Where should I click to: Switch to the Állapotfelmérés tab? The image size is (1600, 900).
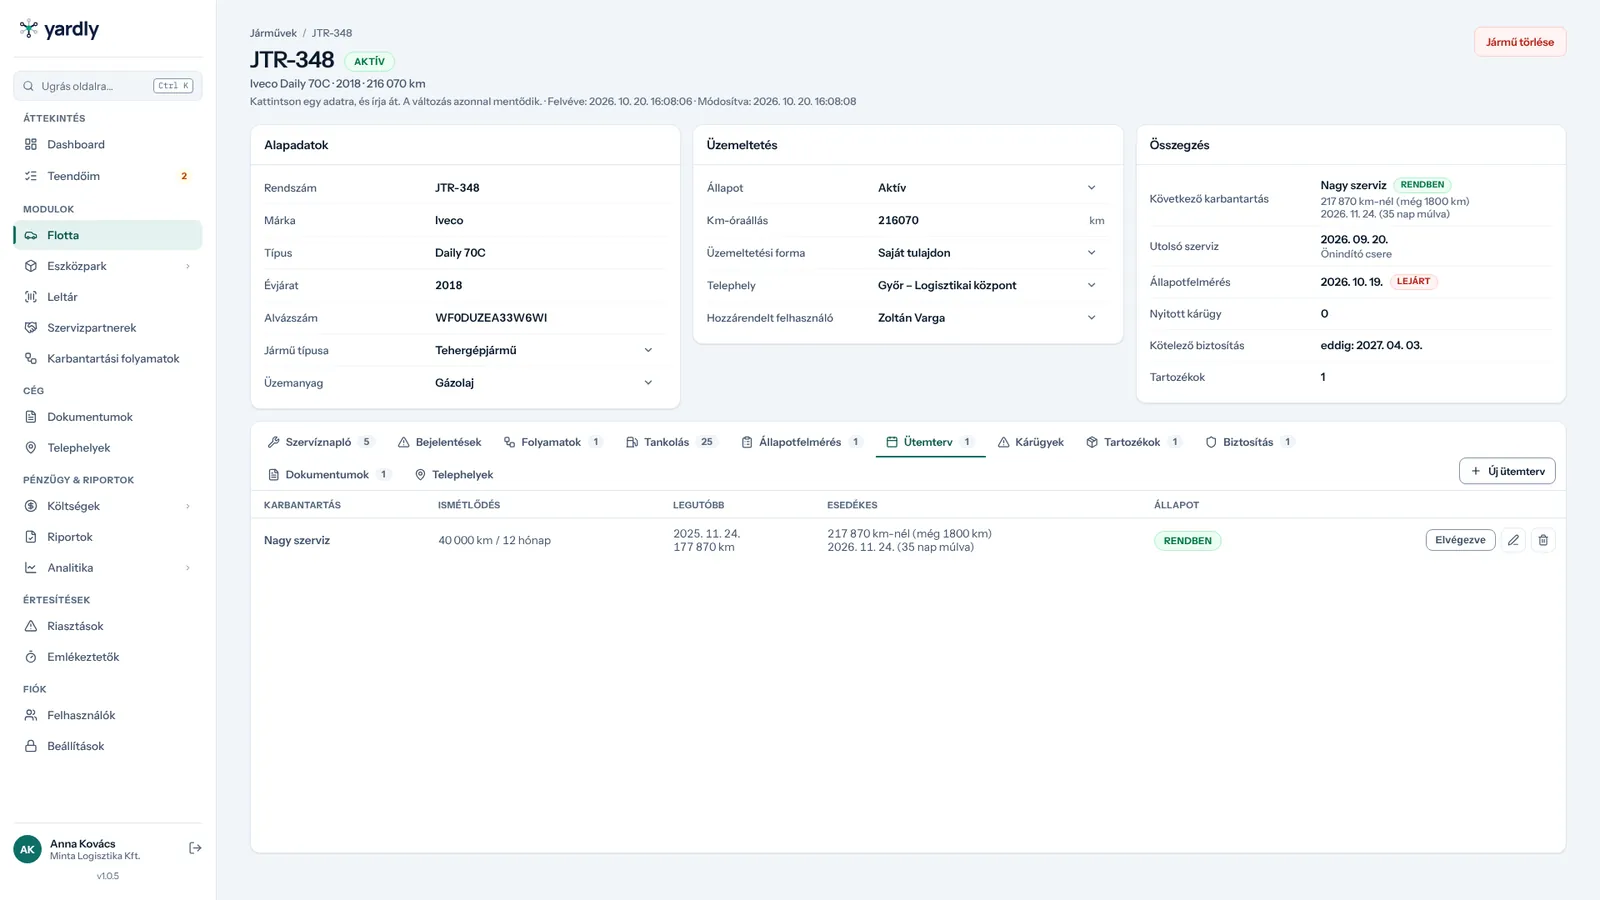tap(802, 442)
